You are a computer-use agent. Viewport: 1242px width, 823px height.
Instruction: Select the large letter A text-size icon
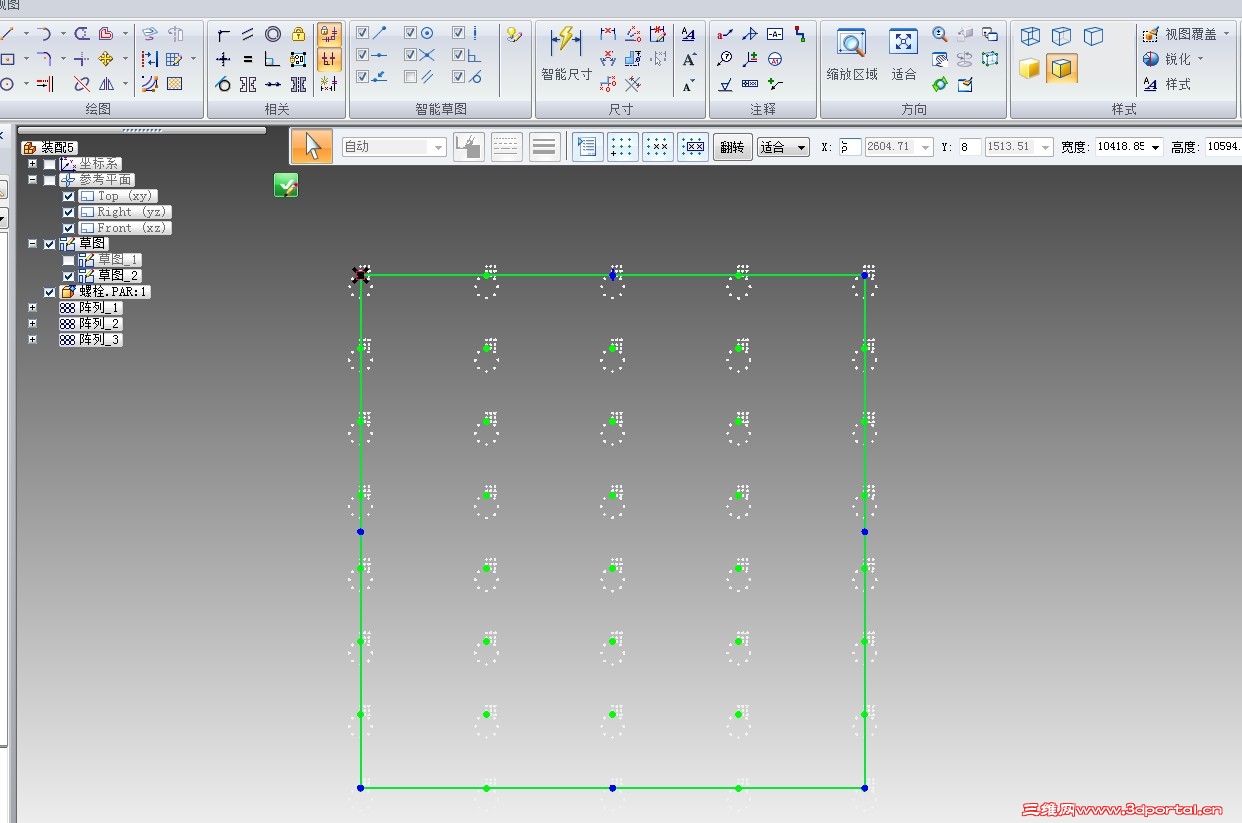click(x=689, y=59)
